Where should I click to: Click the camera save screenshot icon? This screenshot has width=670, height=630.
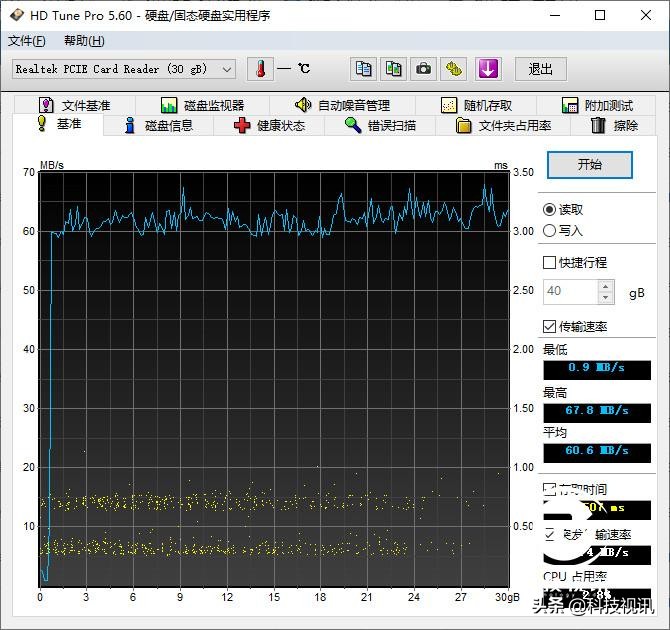coord(424,69)
